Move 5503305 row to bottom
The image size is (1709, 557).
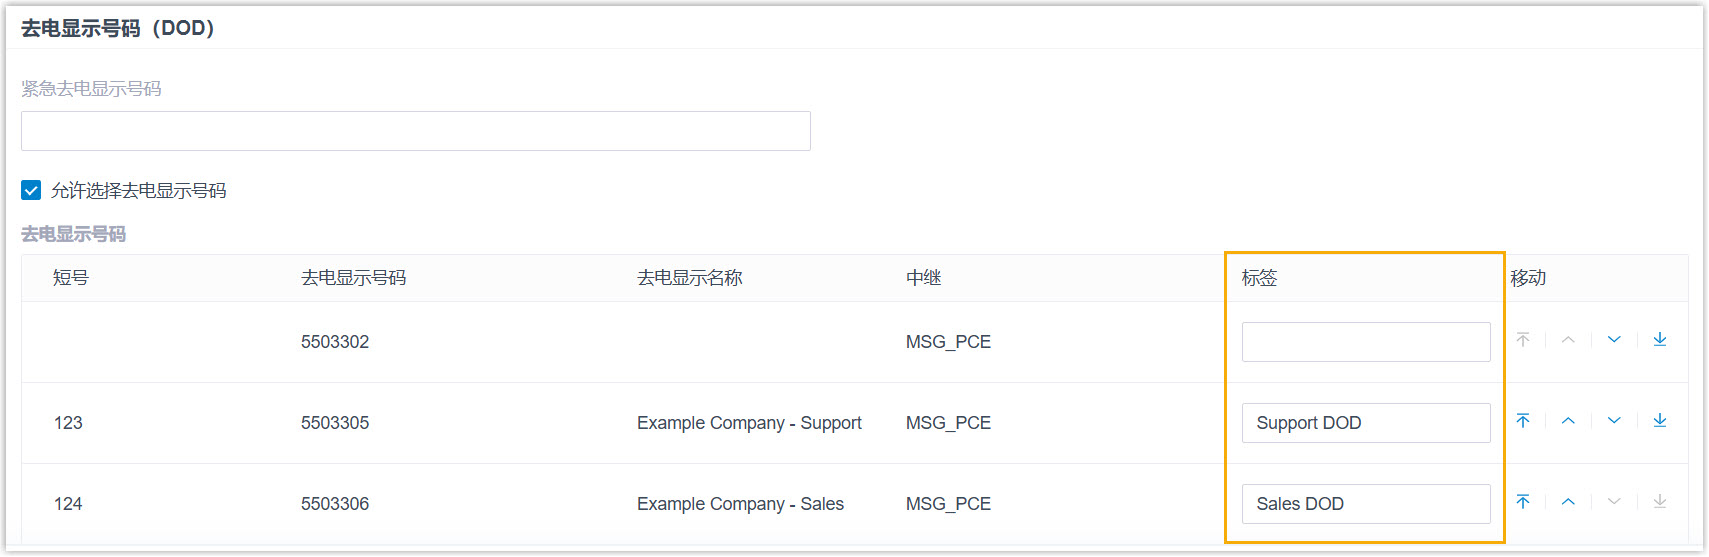point(1660,421)
